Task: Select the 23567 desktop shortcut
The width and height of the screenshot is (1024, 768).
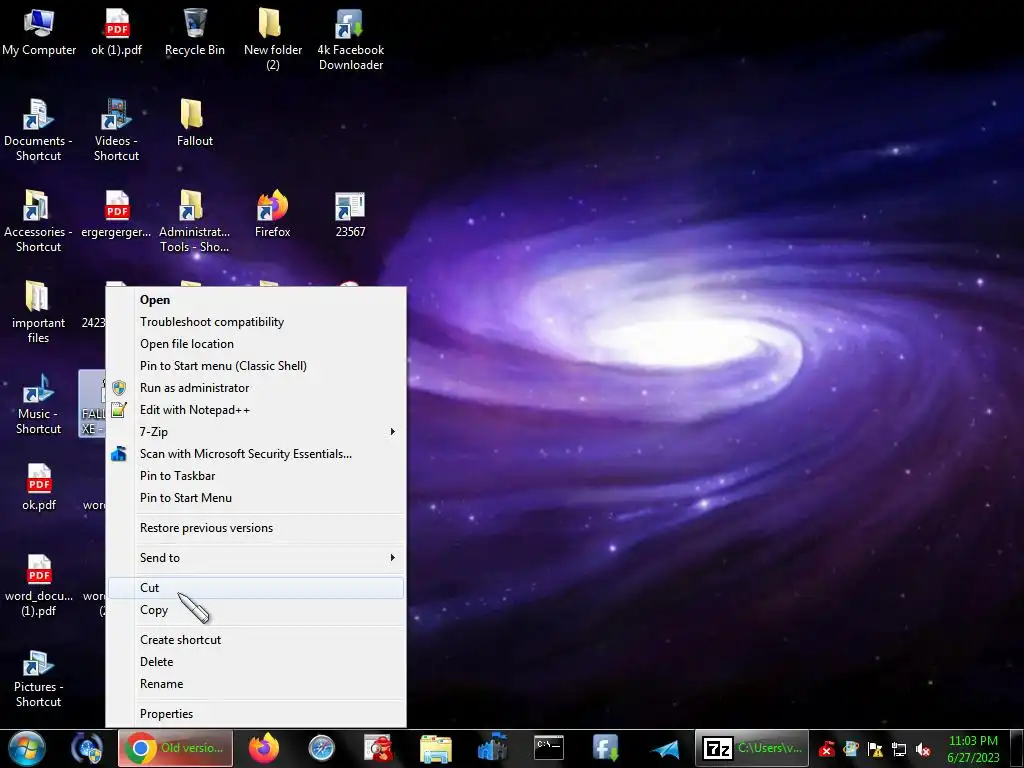Action: coord(351,214)
